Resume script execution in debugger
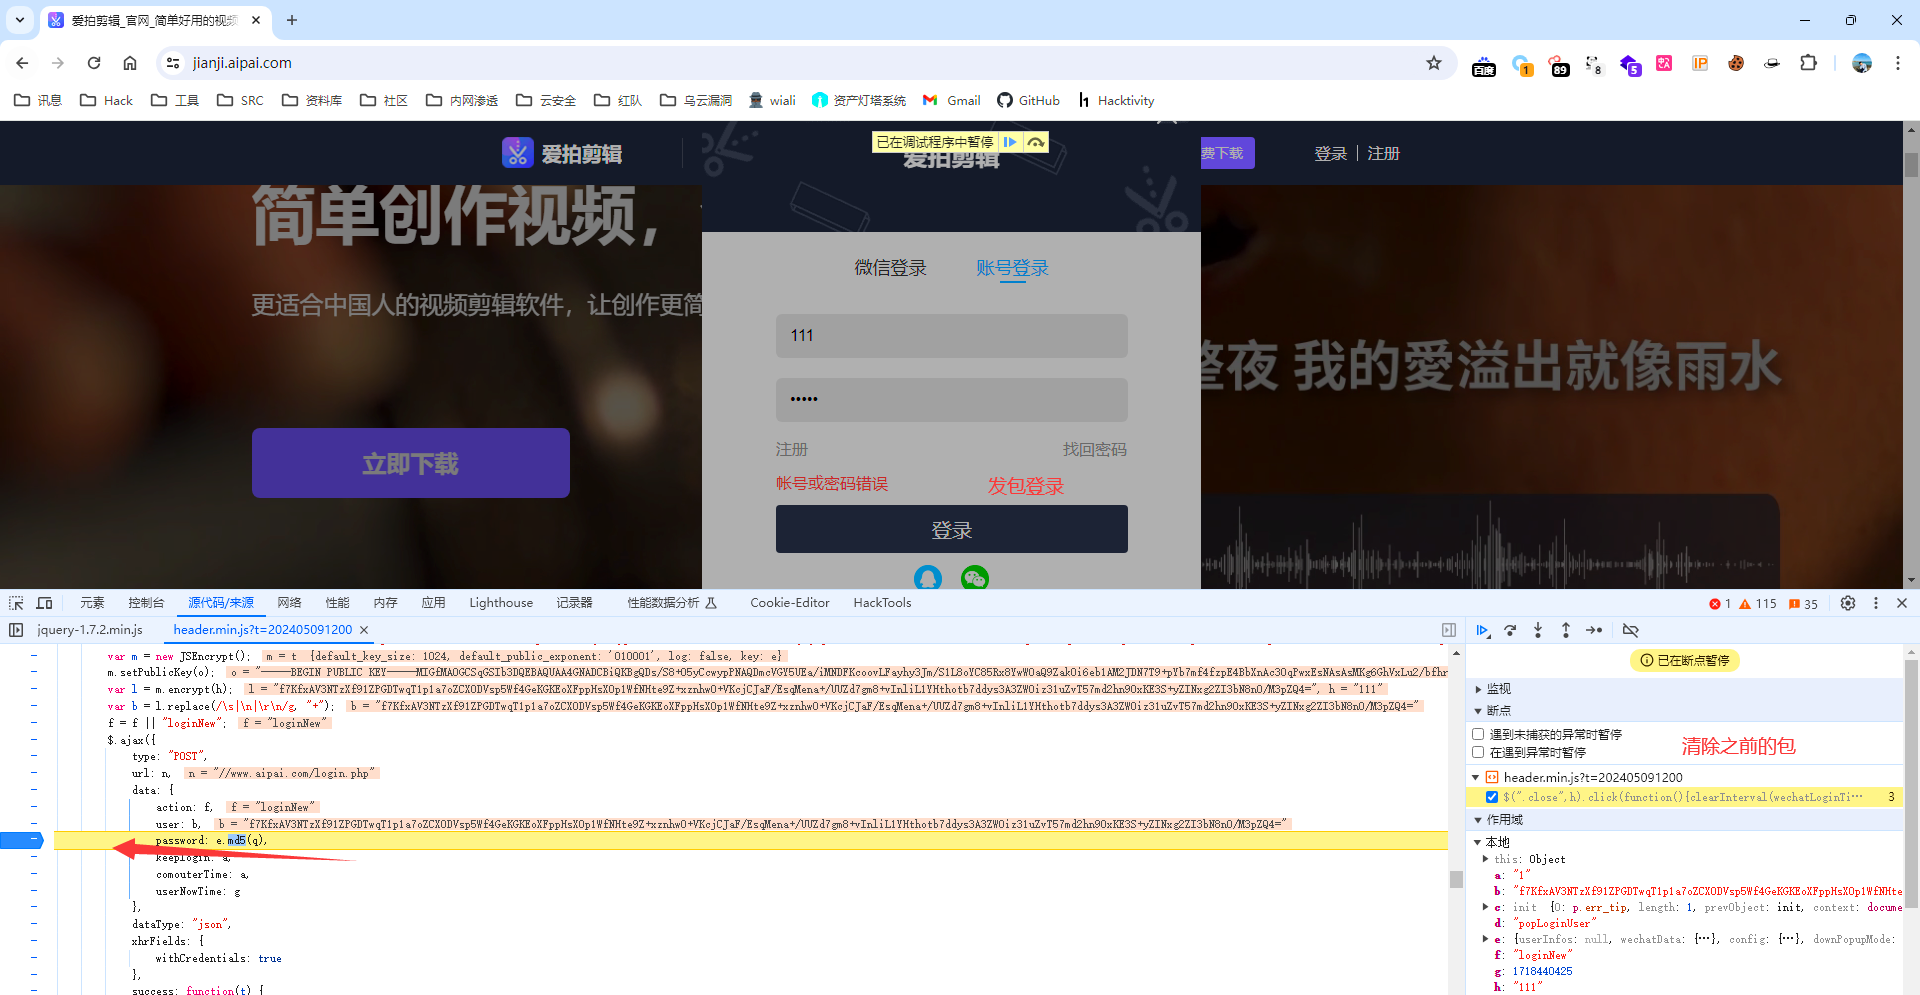1920x995 pixels. coord(1482,630)
